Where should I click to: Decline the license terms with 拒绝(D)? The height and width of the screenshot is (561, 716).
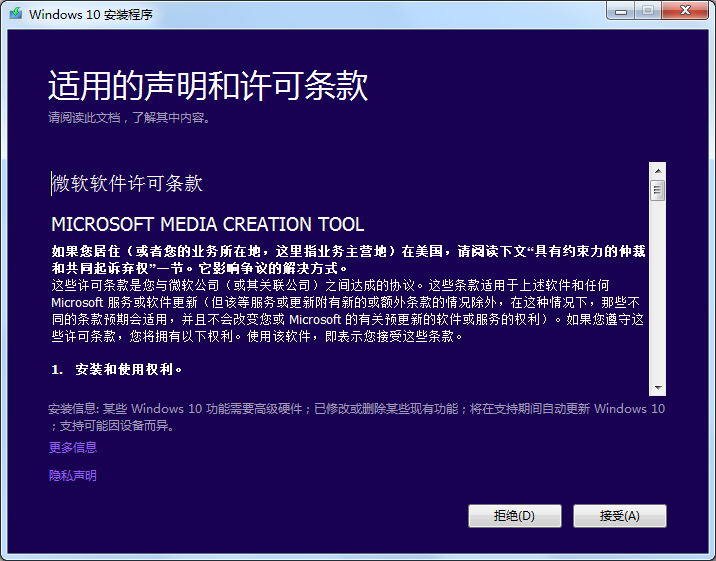(x=515, y=516)
